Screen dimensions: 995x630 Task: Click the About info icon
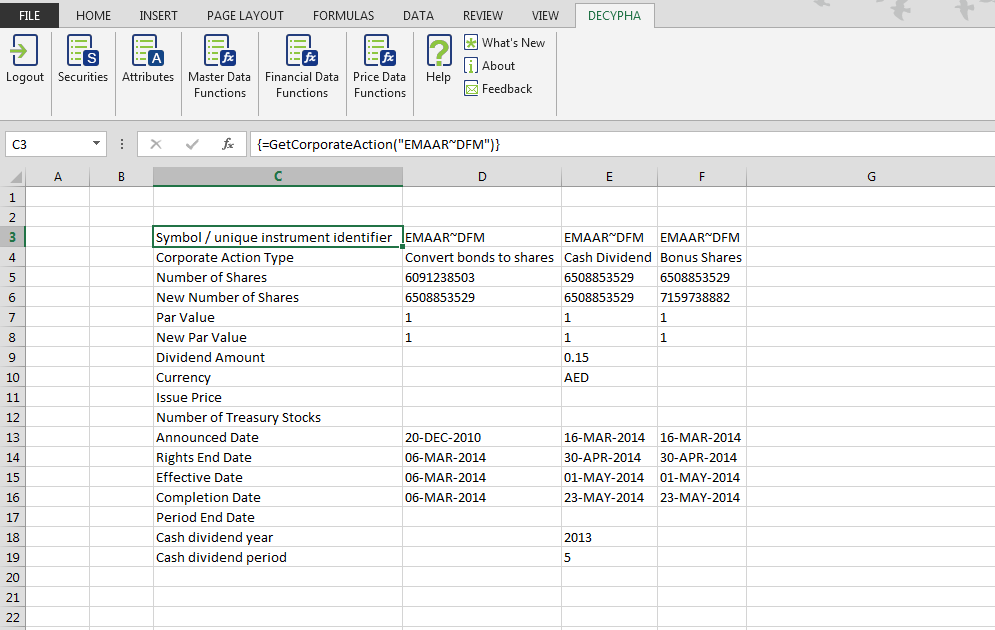click(471, 65)
